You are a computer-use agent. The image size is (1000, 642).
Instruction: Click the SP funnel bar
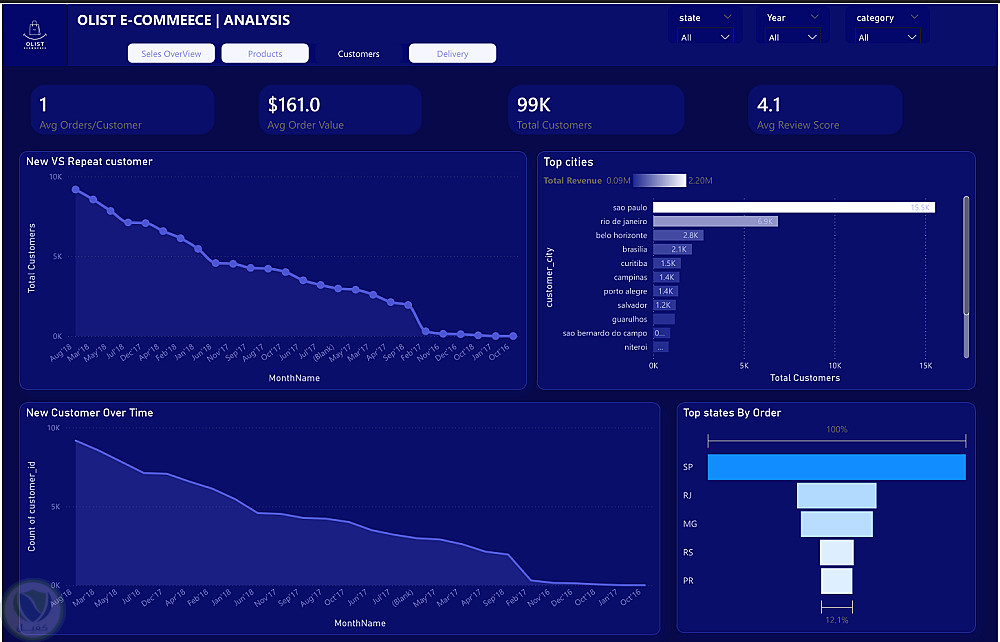tap(837, 467)
